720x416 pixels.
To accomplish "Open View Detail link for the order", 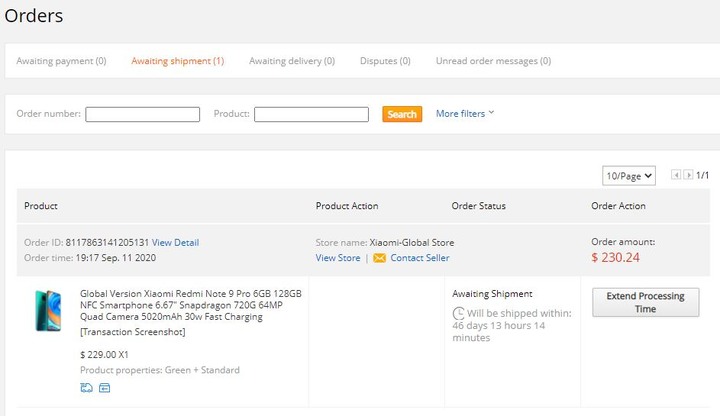I will [x=175, y=242].
